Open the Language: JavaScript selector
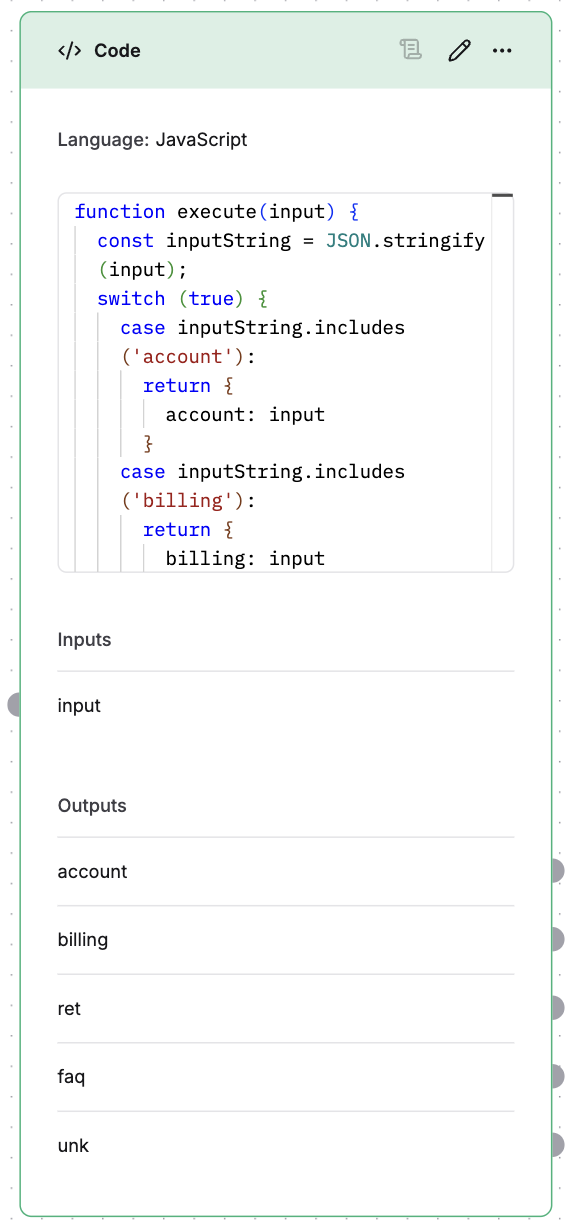Screen dimensions: 576x1228 151,139
